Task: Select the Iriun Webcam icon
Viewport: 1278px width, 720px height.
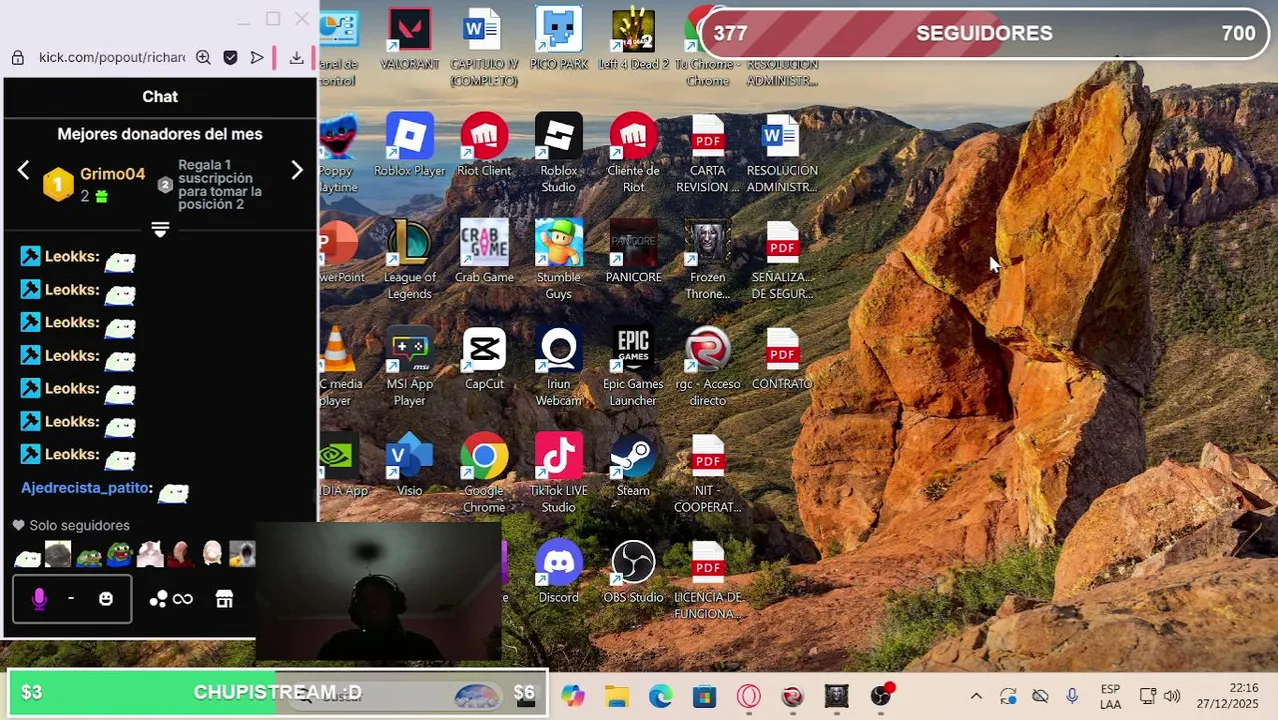Action: 558,367
